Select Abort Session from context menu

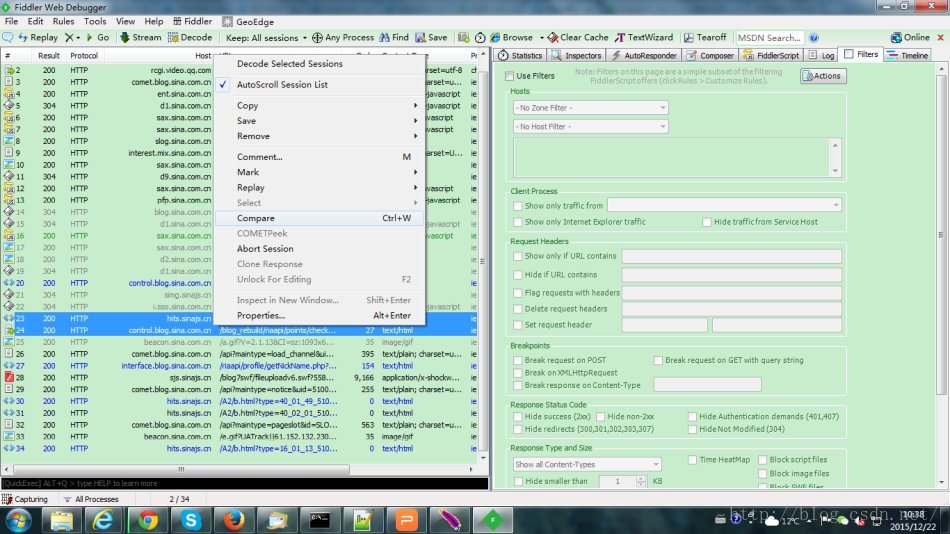319,249
